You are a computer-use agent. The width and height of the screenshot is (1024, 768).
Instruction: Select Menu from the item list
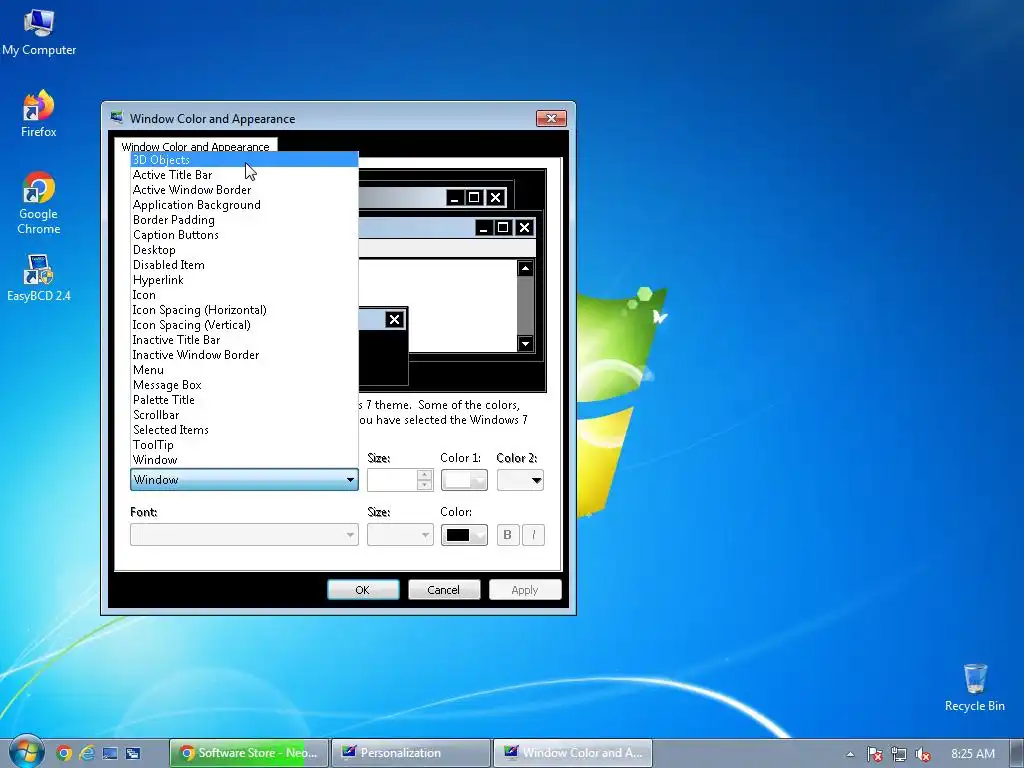click(x=244, y=370)
